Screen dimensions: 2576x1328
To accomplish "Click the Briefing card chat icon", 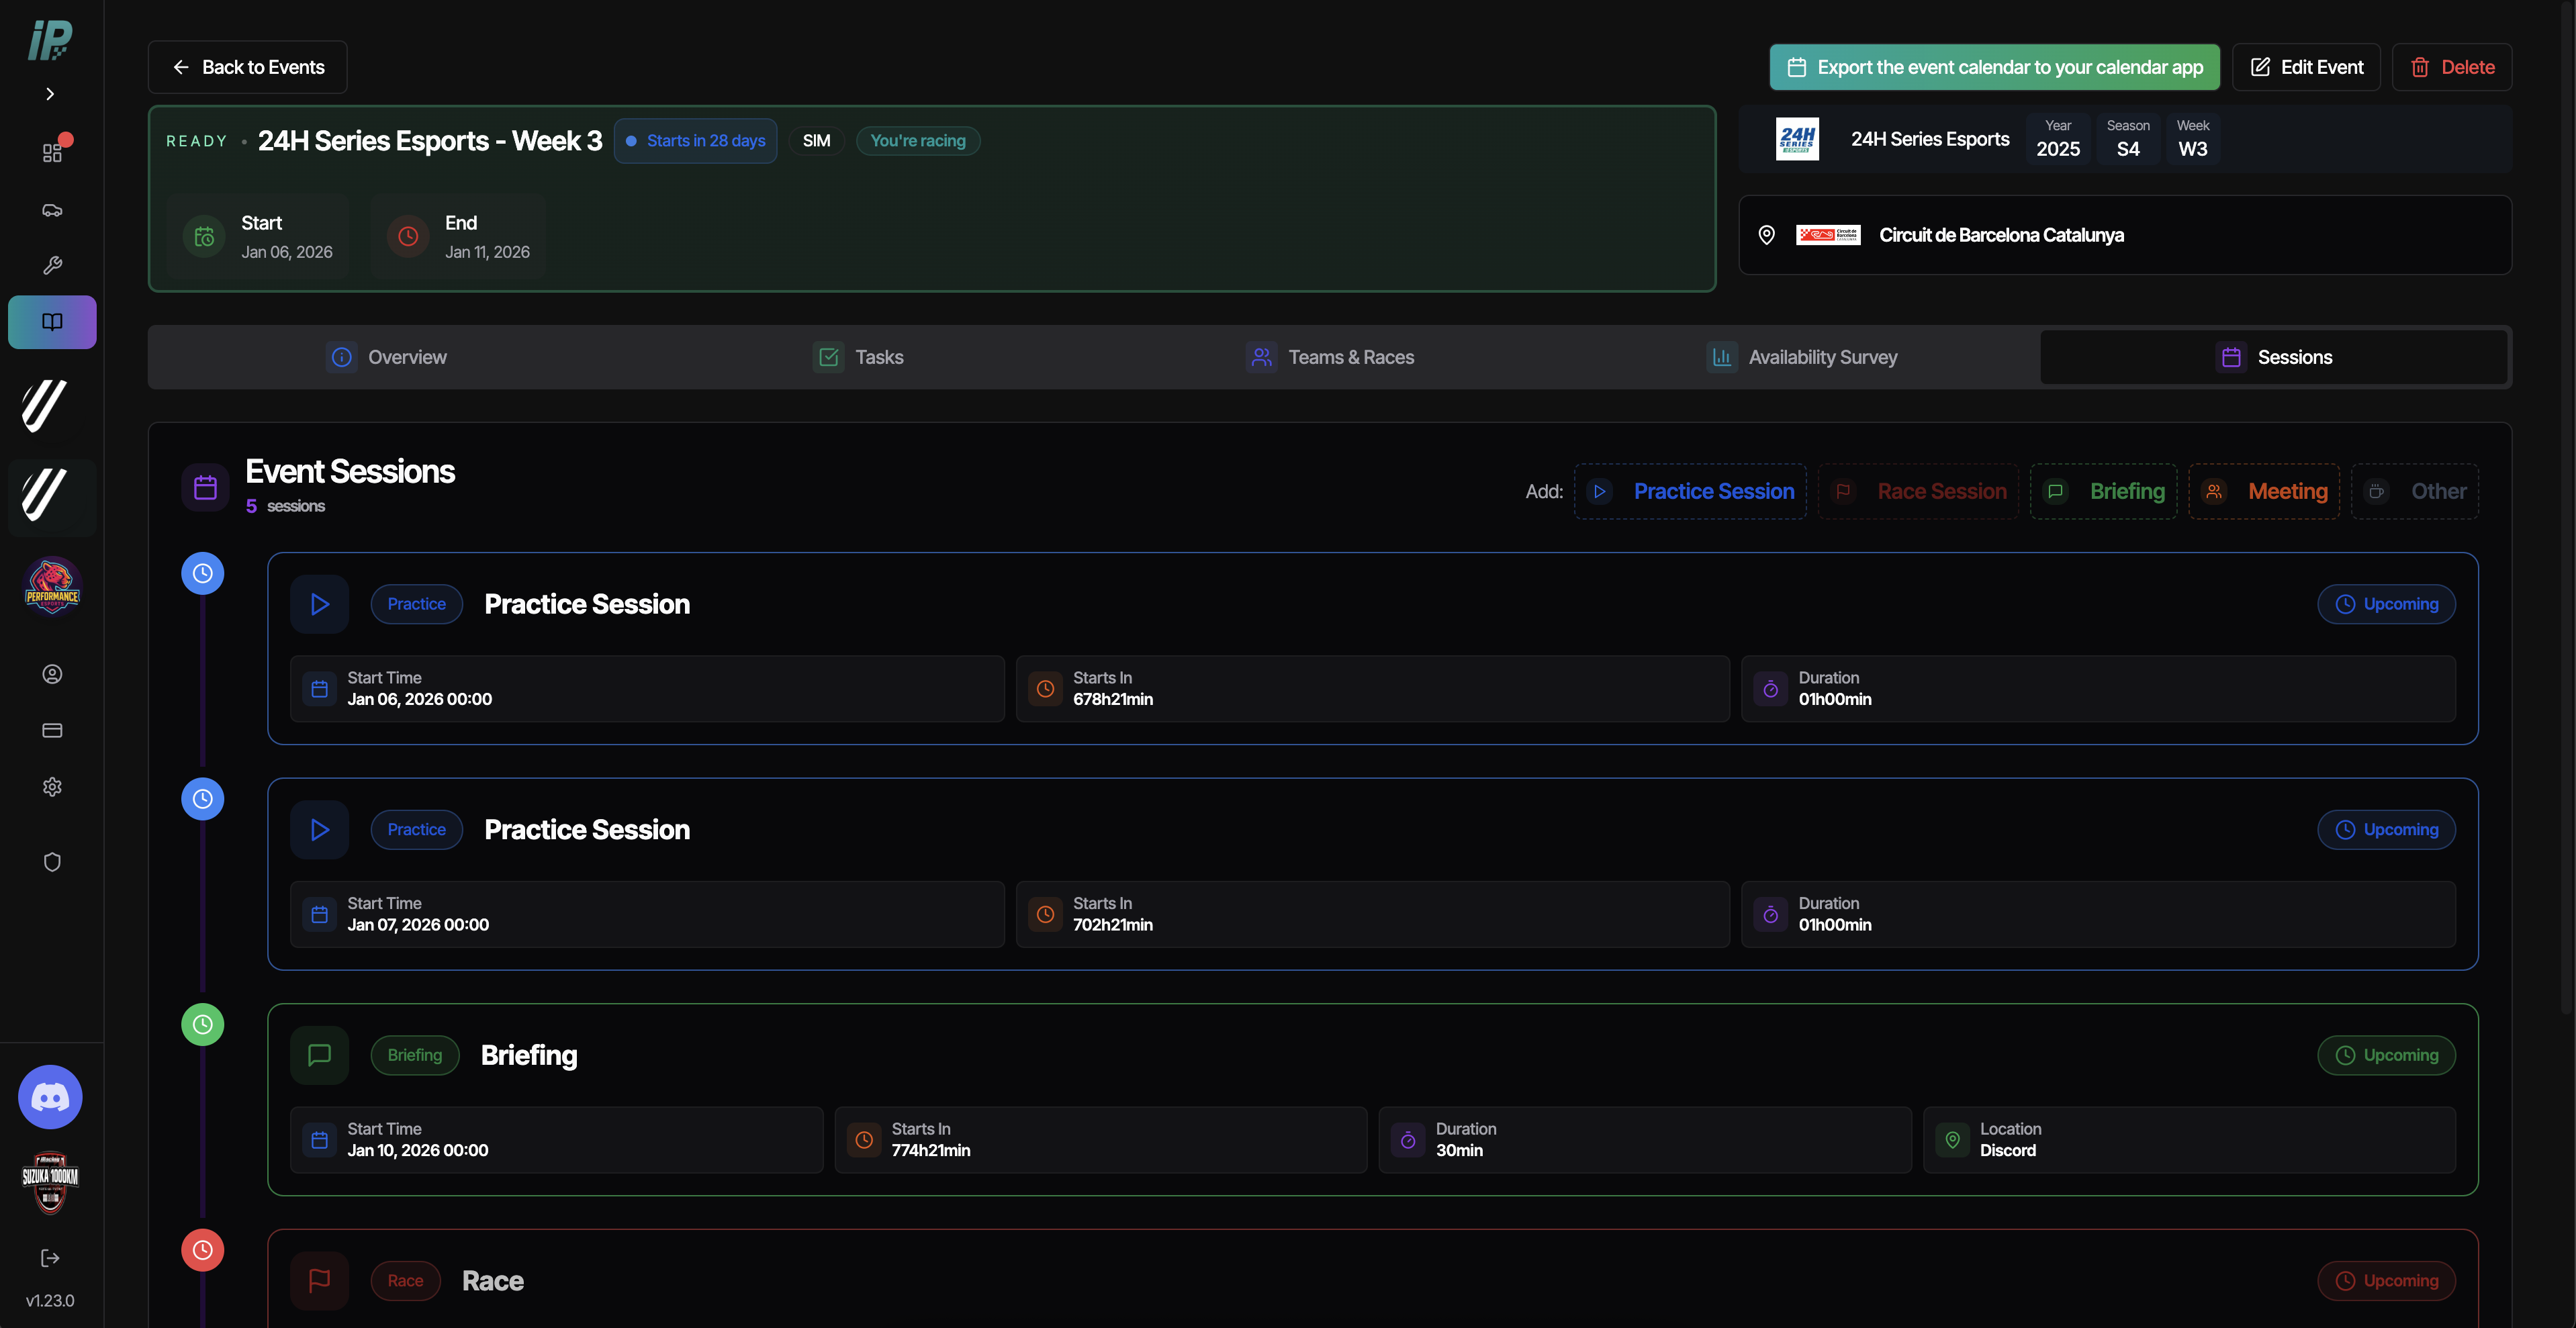I will [x=320, y=1055].
